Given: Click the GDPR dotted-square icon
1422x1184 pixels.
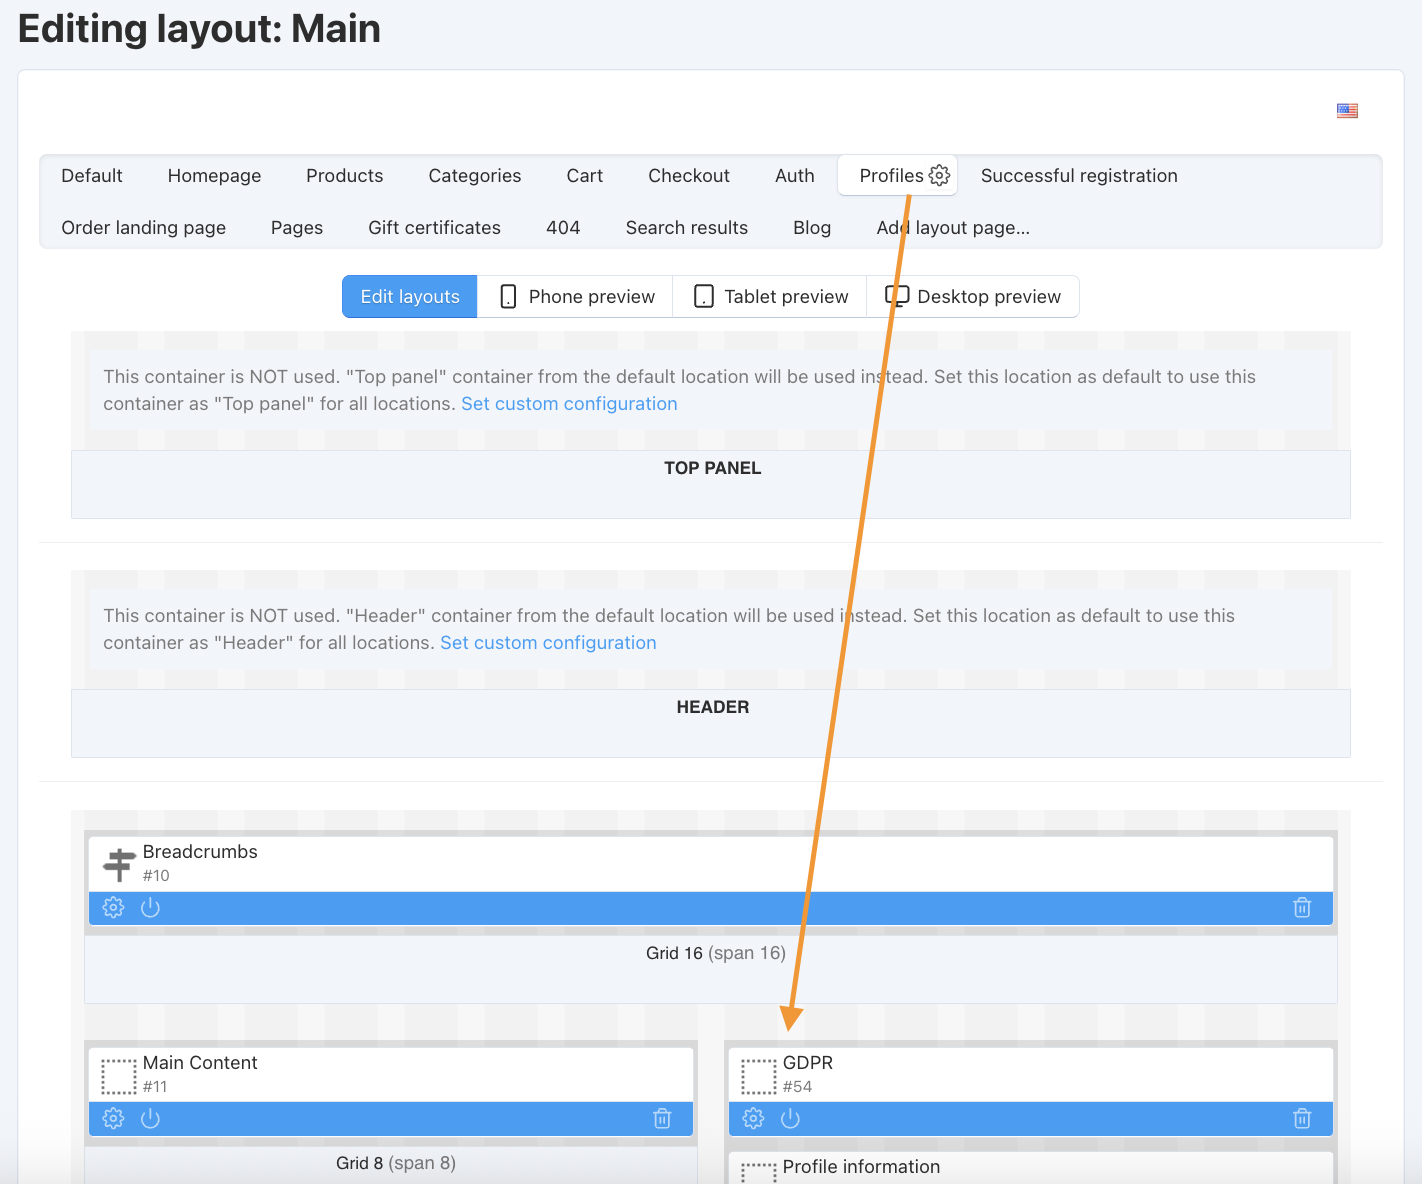Looking at the screenshot, I should 759,1076.
